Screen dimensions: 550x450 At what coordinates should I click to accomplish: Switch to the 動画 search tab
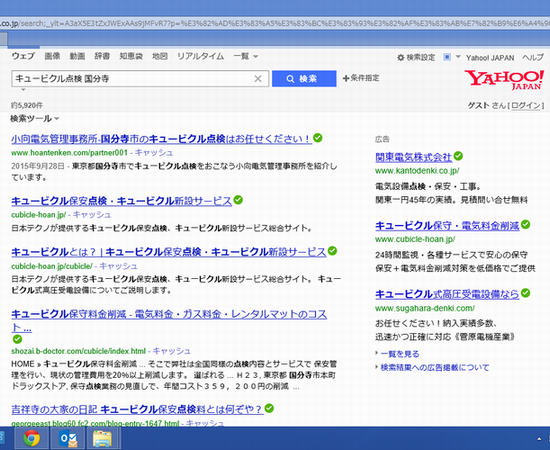77,56
